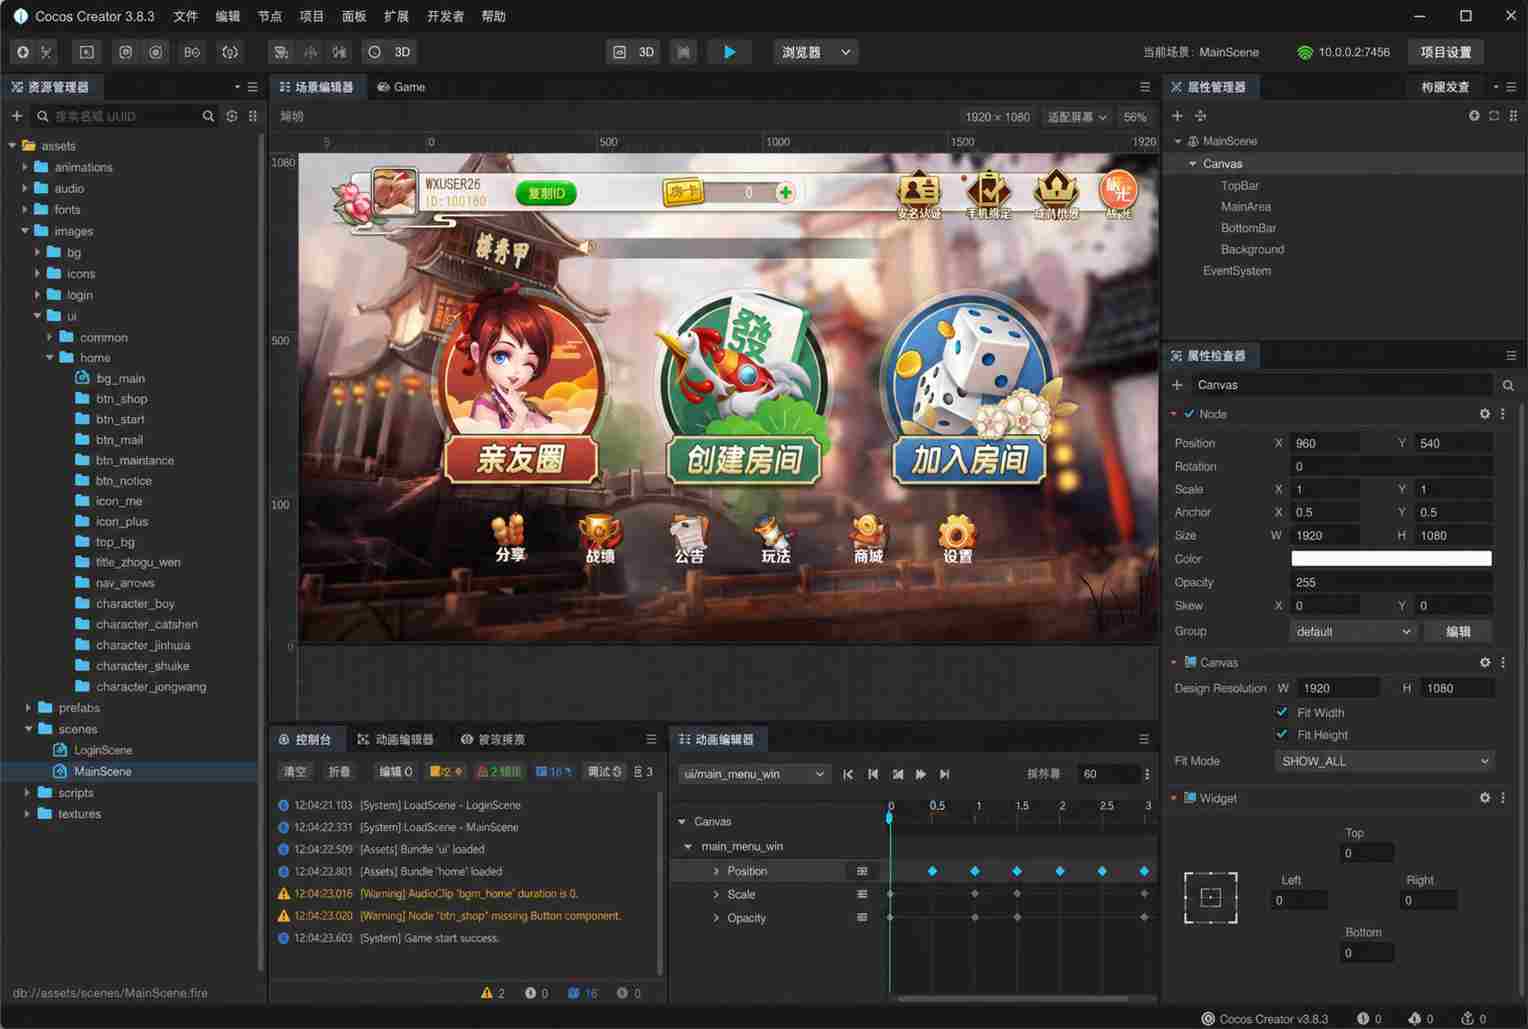Click the 编辑 button beside Group

pos(1458,631)
